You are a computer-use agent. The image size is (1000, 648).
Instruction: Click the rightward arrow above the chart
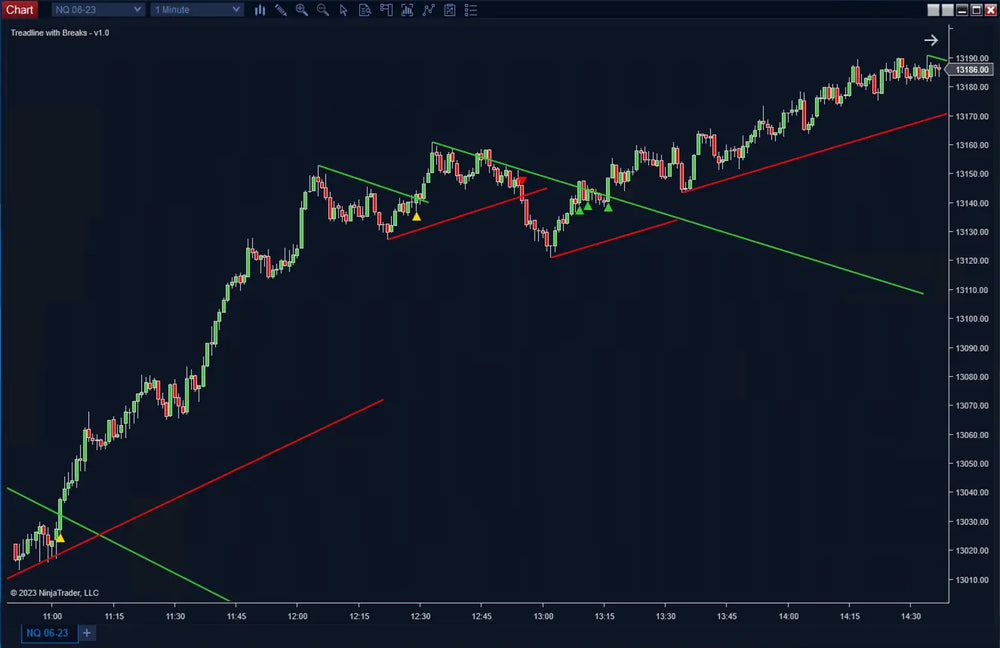point(931,40)
